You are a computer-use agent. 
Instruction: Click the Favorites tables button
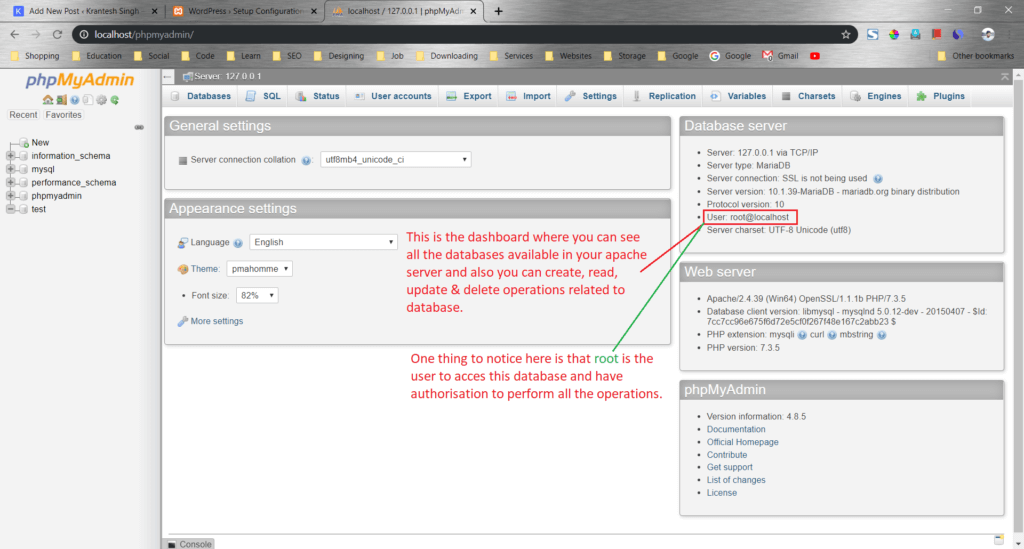coord(63,115)
